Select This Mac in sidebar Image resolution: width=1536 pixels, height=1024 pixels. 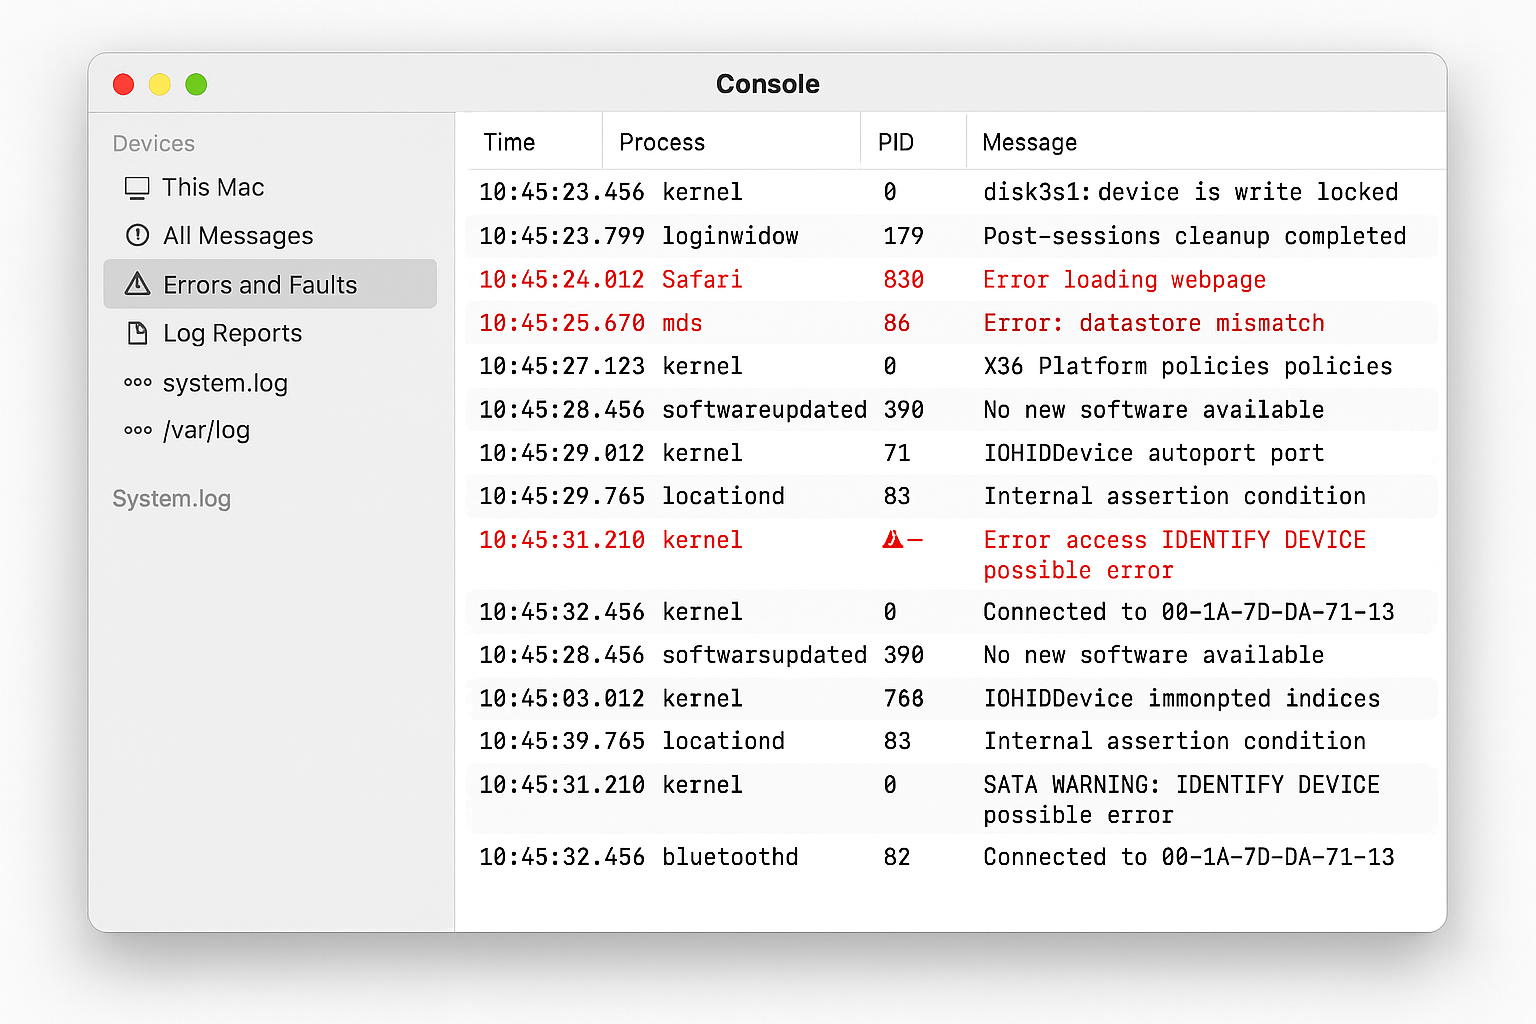270,188
